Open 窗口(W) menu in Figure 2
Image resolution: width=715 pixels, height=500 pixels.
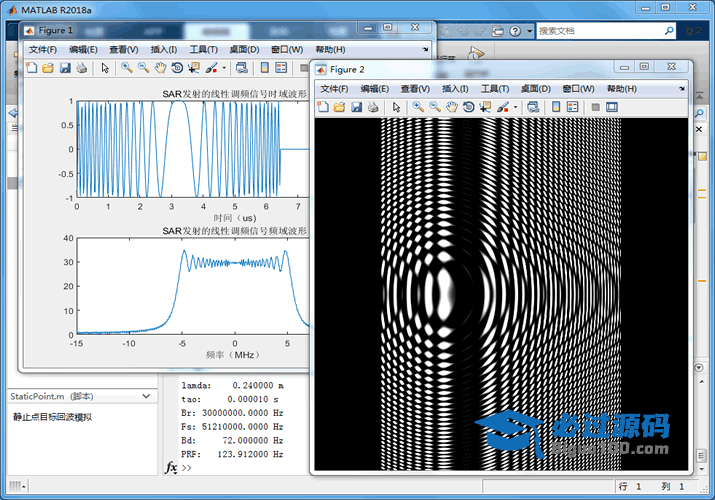(578, 89)
